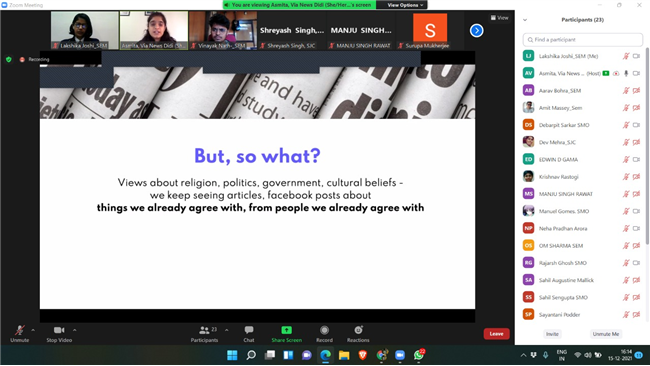The height and width of the screenshot is (366, 650).
Task: Toggle Lakshika Joshi_SEM's mic icon in list
Action: 626,56
